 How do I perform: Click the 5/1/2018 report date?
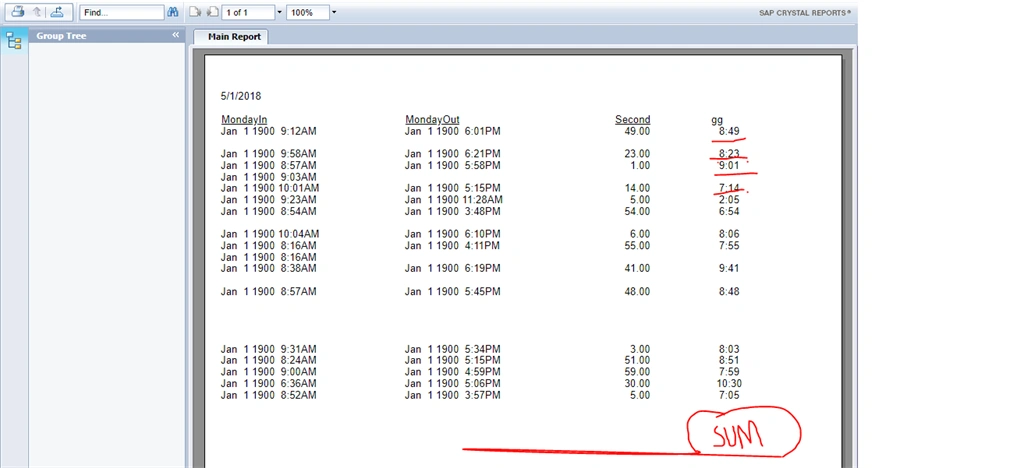(x=241, y=96)
